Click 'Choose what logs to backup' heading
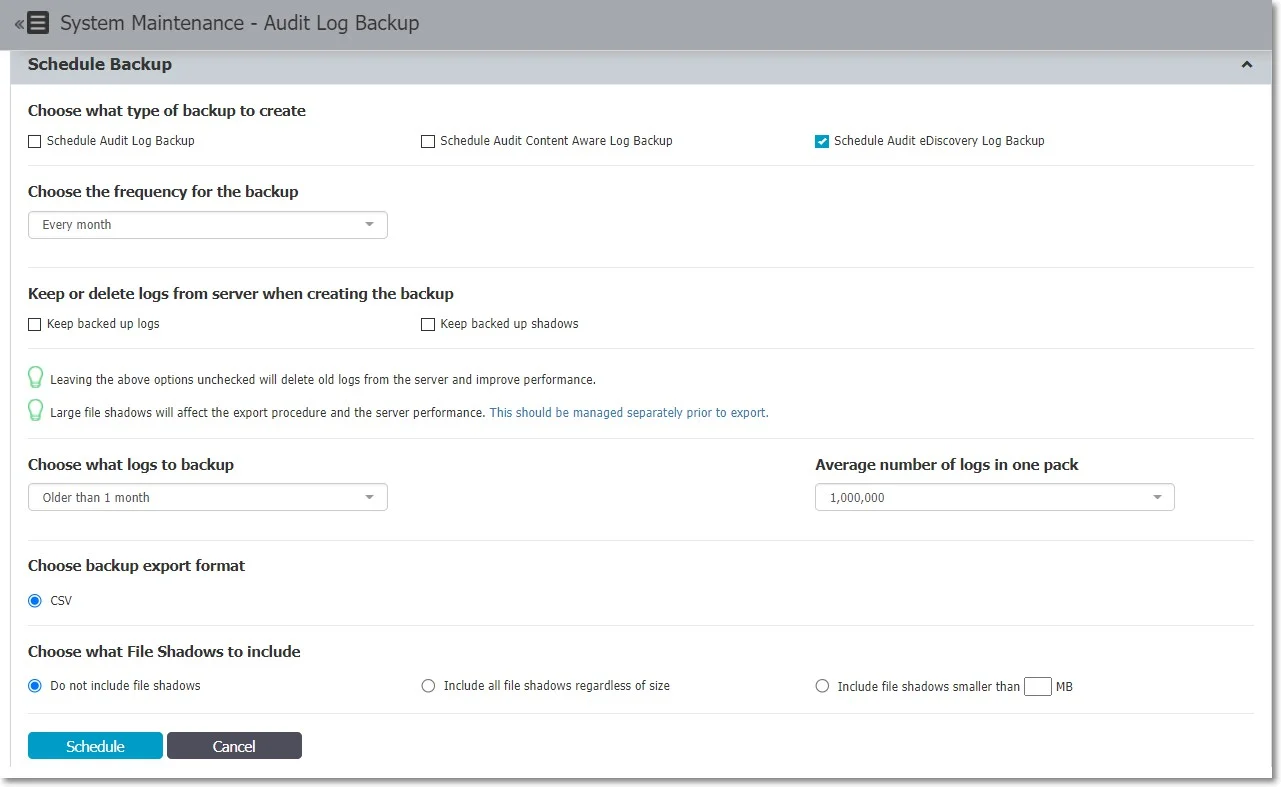Viewport: 1281px width, 787px height. click(x=131, y=464)
